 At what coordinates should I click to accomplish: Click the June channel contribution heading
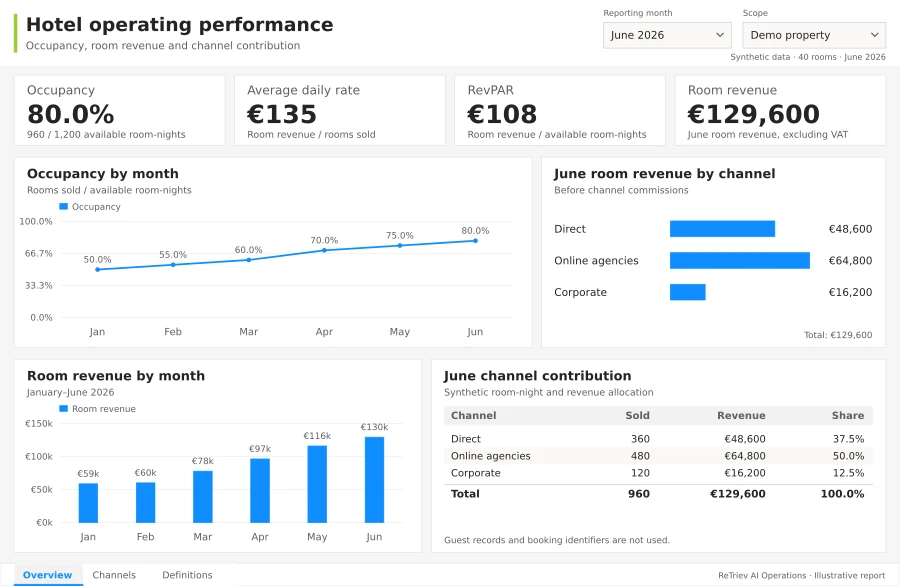[537, 376]
